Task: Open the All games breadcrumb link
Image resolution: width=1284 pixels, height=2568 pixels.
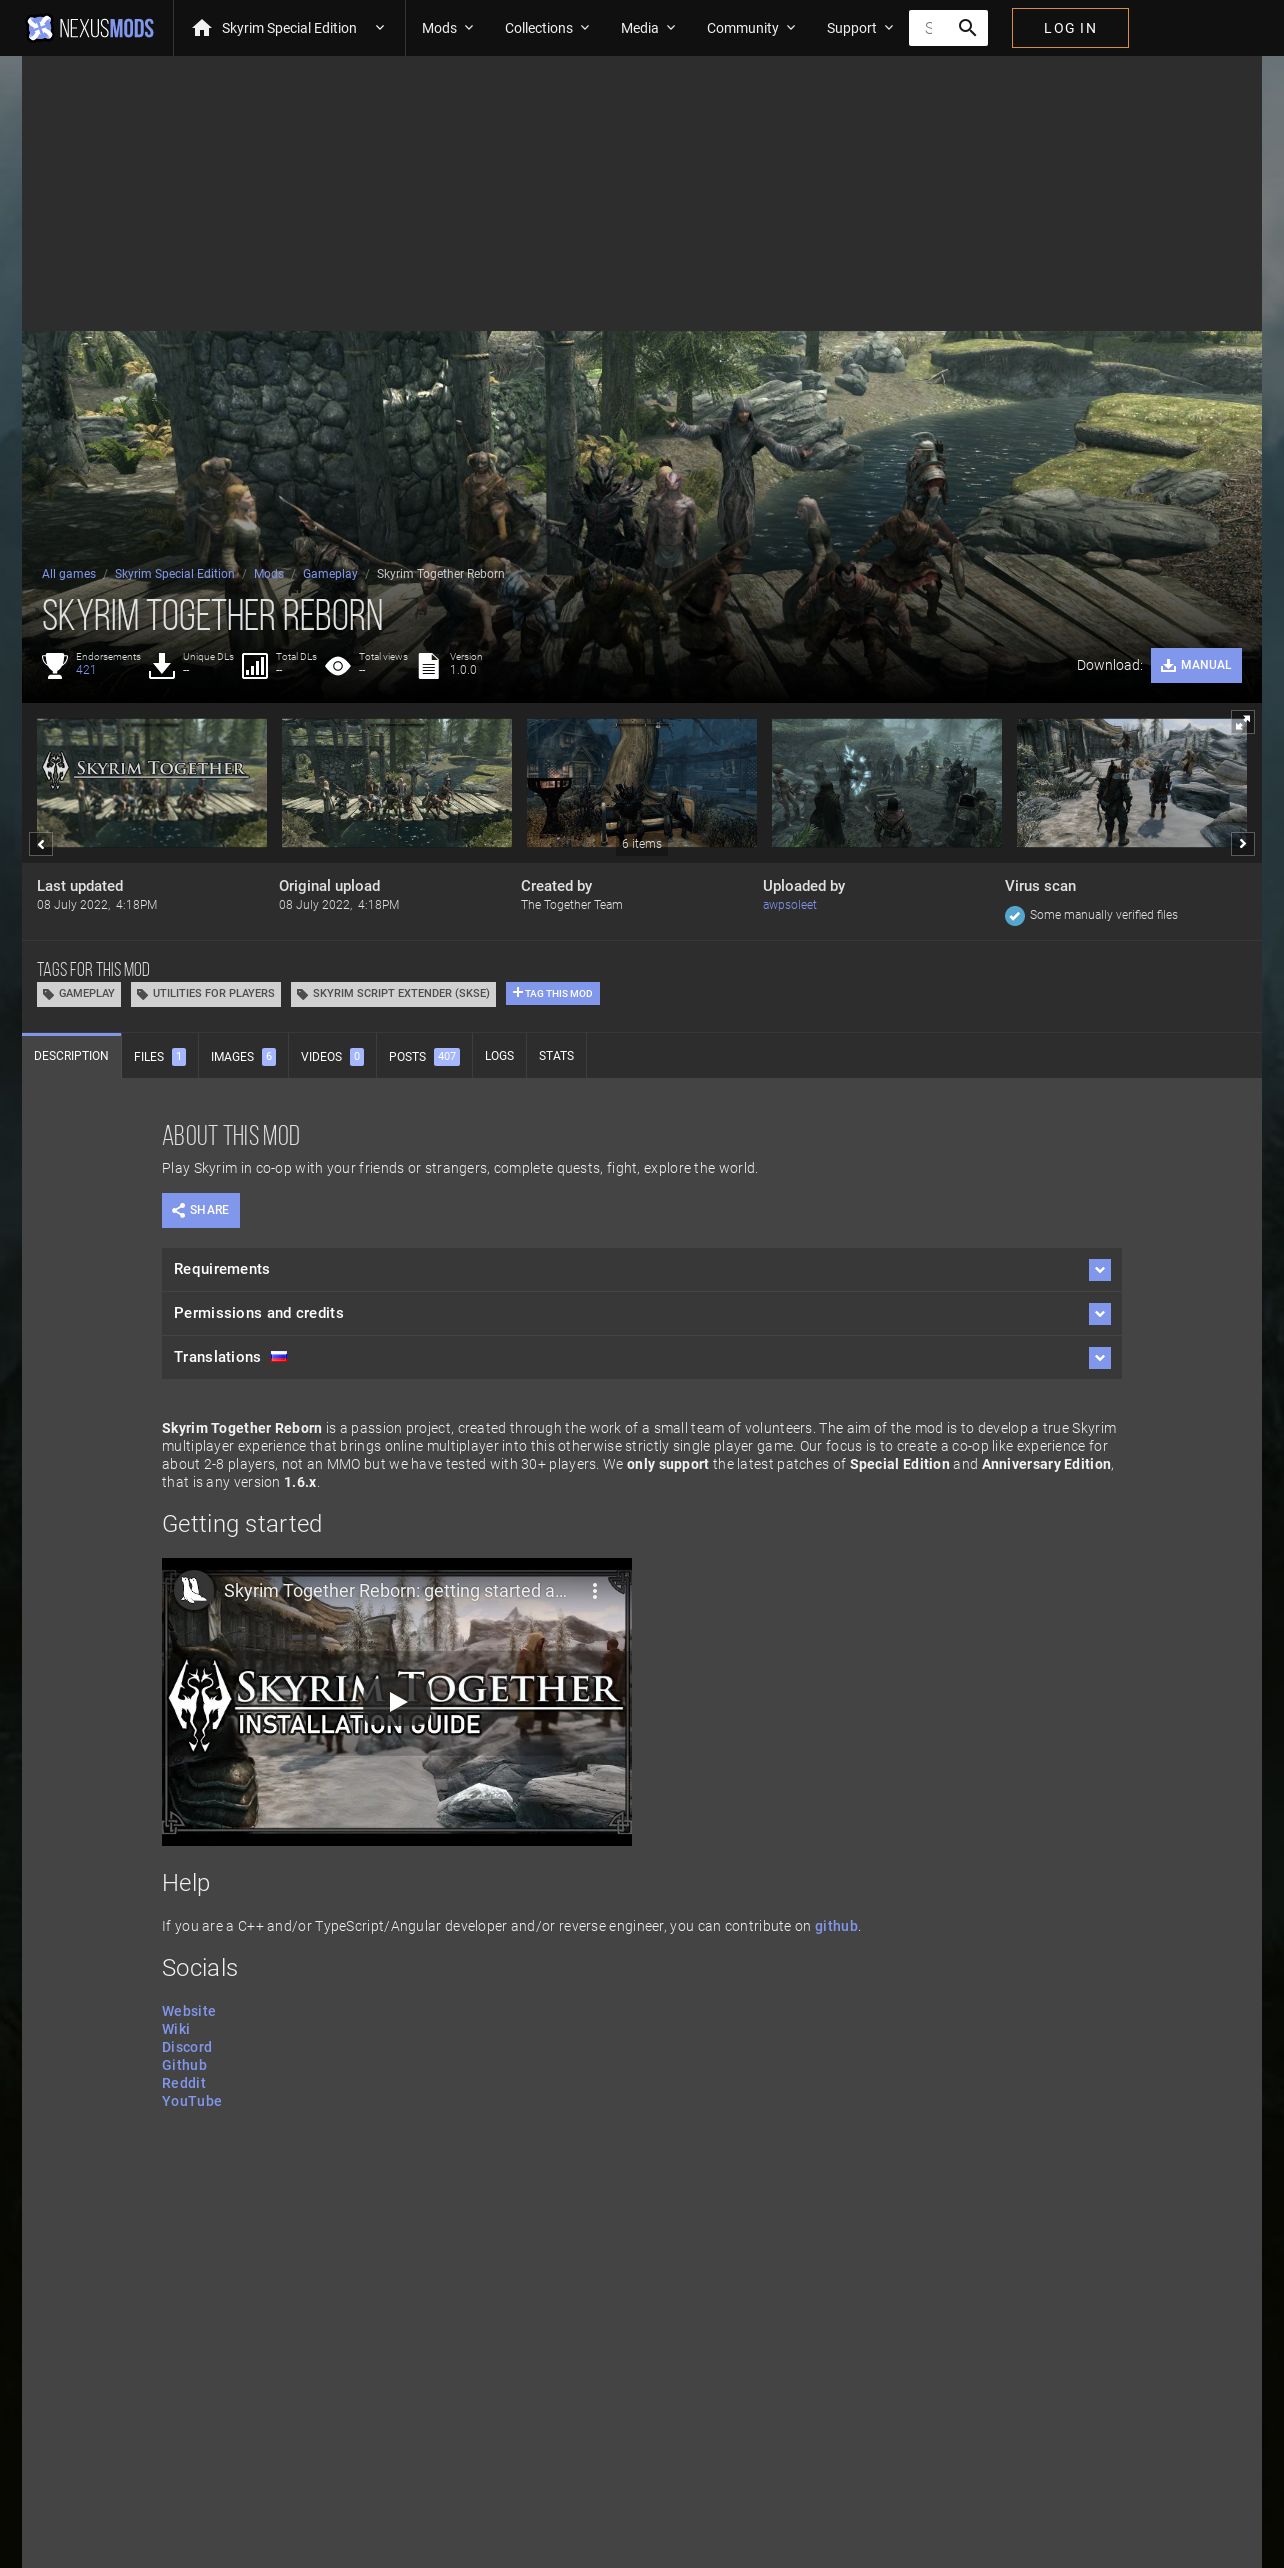Action: coord(69,574)
